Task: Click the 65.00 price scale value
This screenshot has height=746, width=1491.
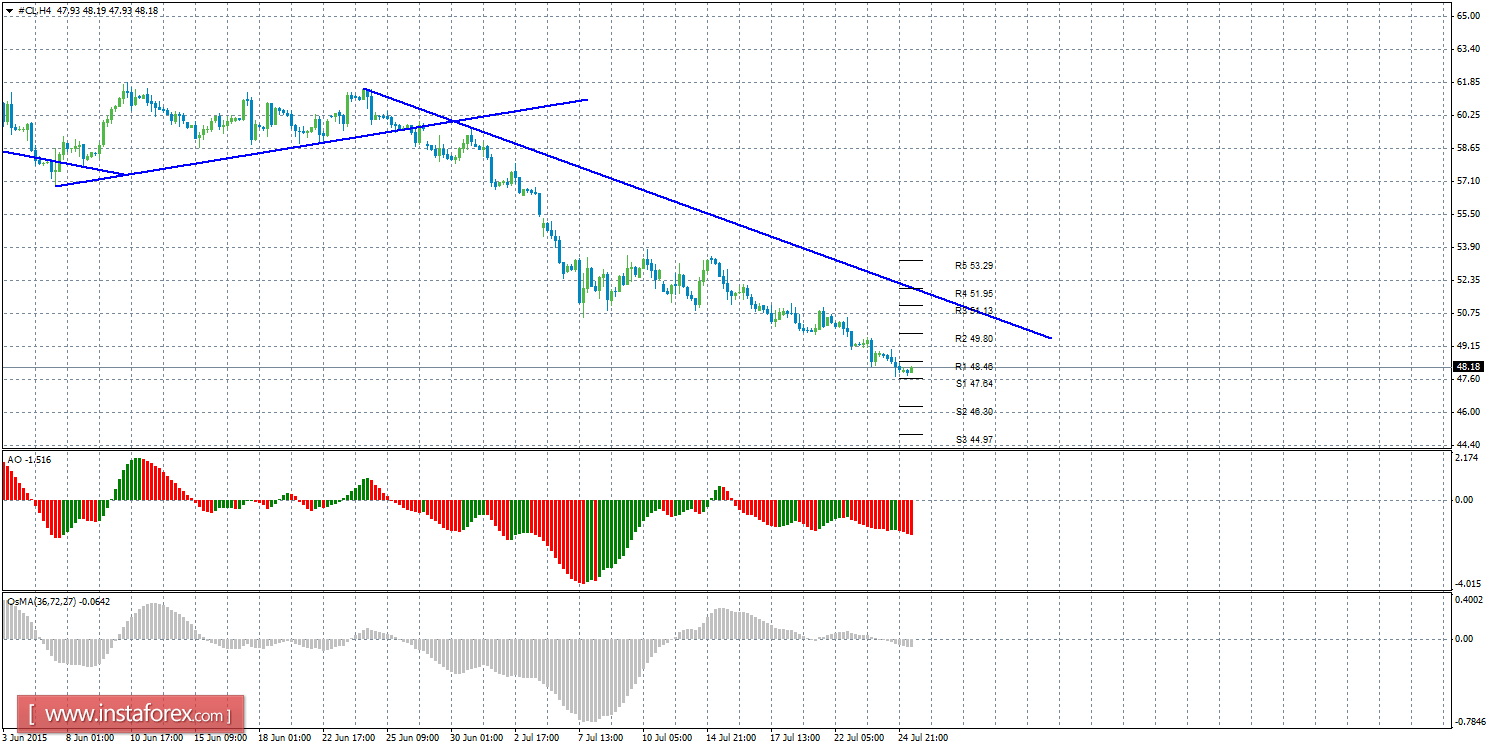Action: 1468,16
